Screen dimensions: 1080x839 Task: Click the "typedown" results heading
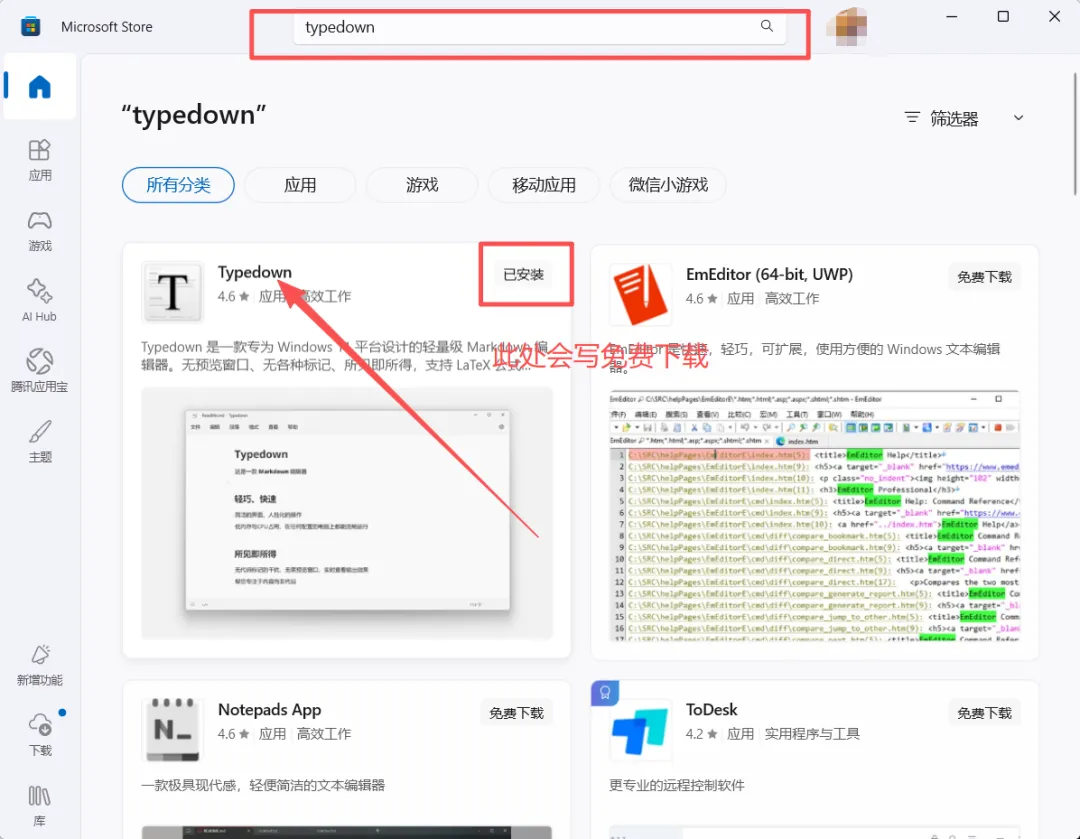click(x=194, y=115)
